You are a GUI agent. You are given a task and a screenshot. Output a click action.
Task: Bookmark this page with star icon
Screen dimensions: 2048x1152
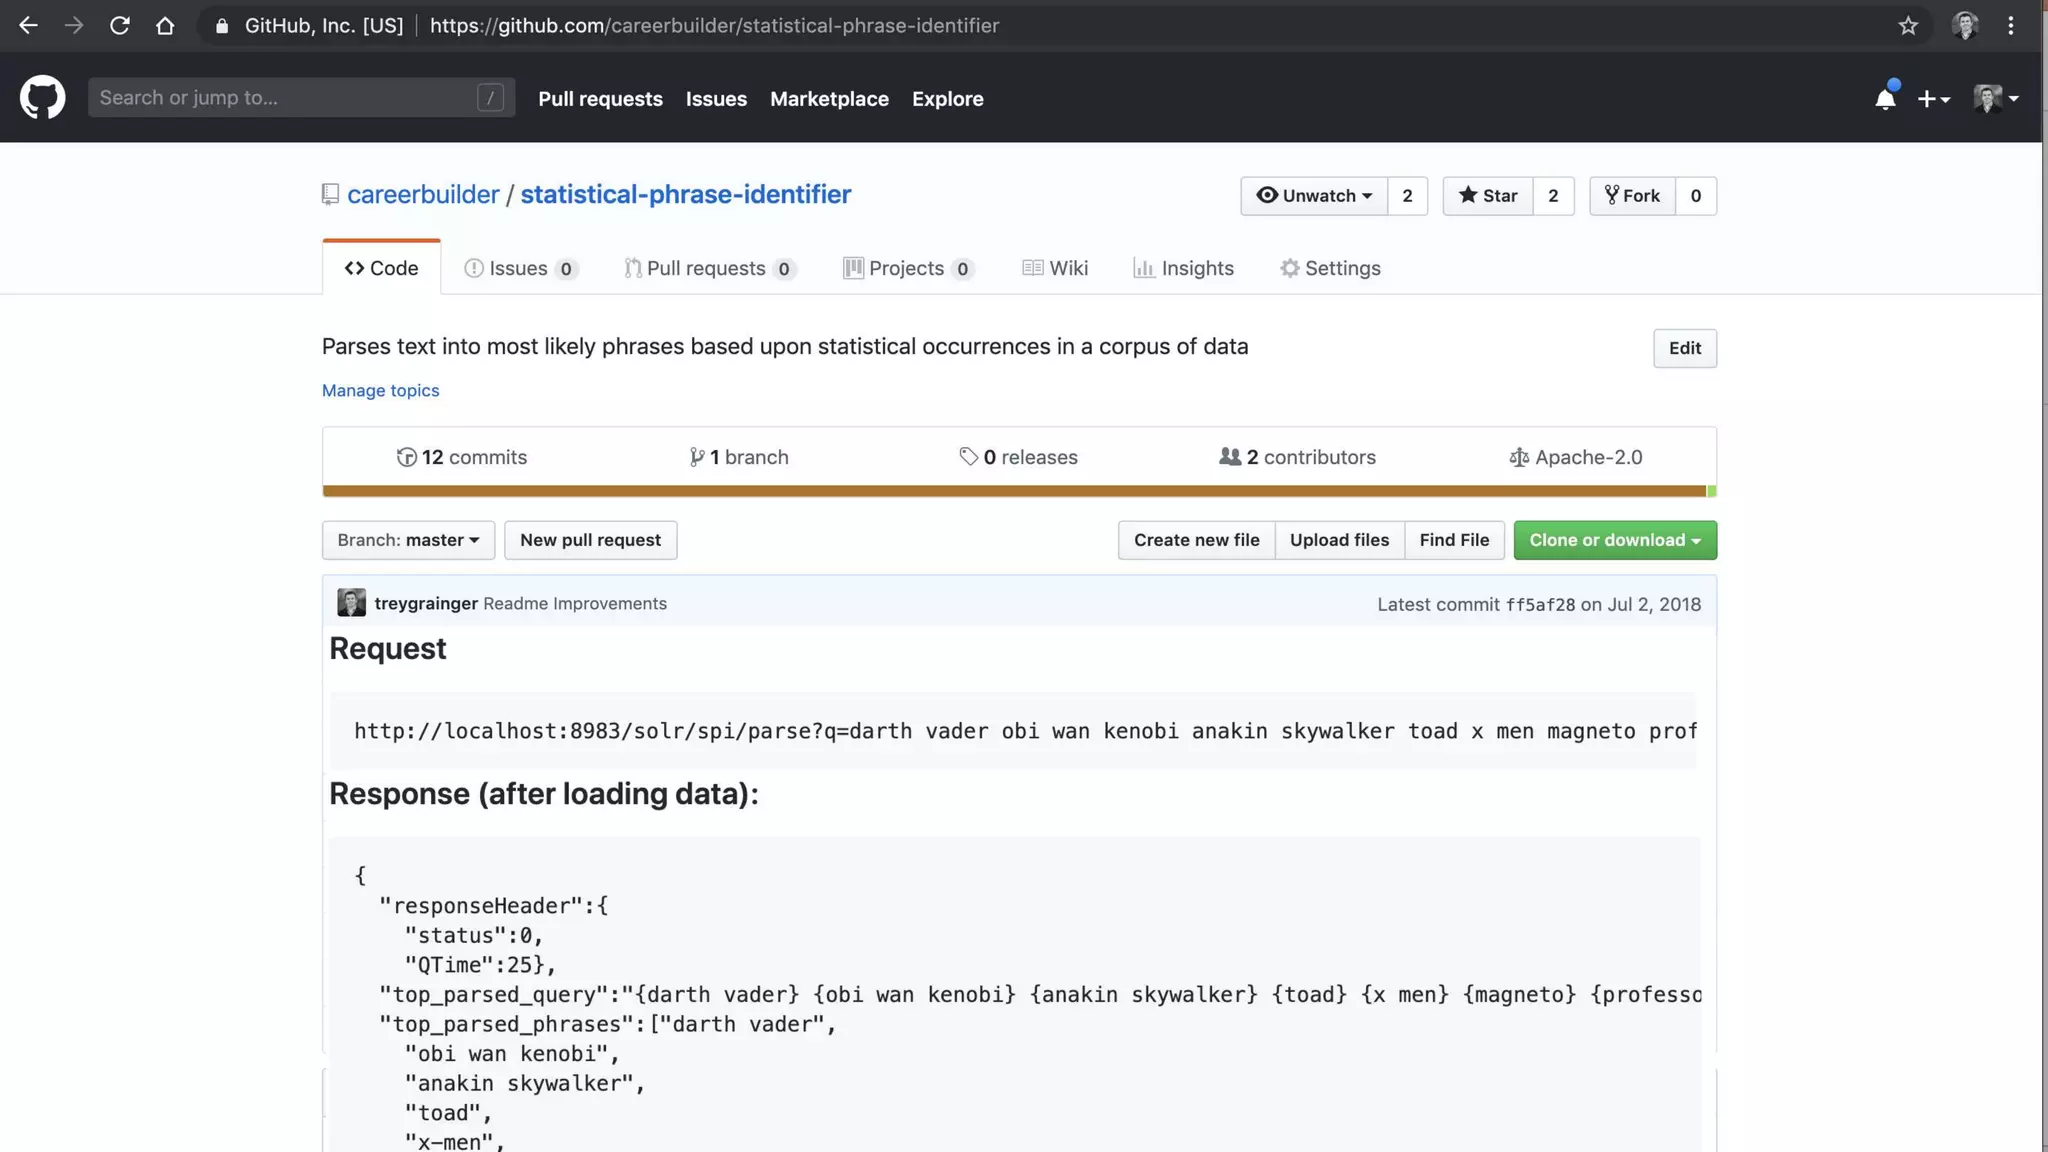(x=1908, y=26)
